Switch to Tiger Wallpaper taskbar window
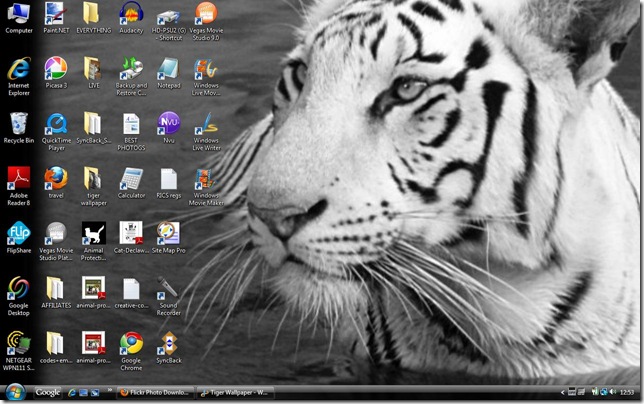Screen dimensions: 644x404 coord(235,393)
